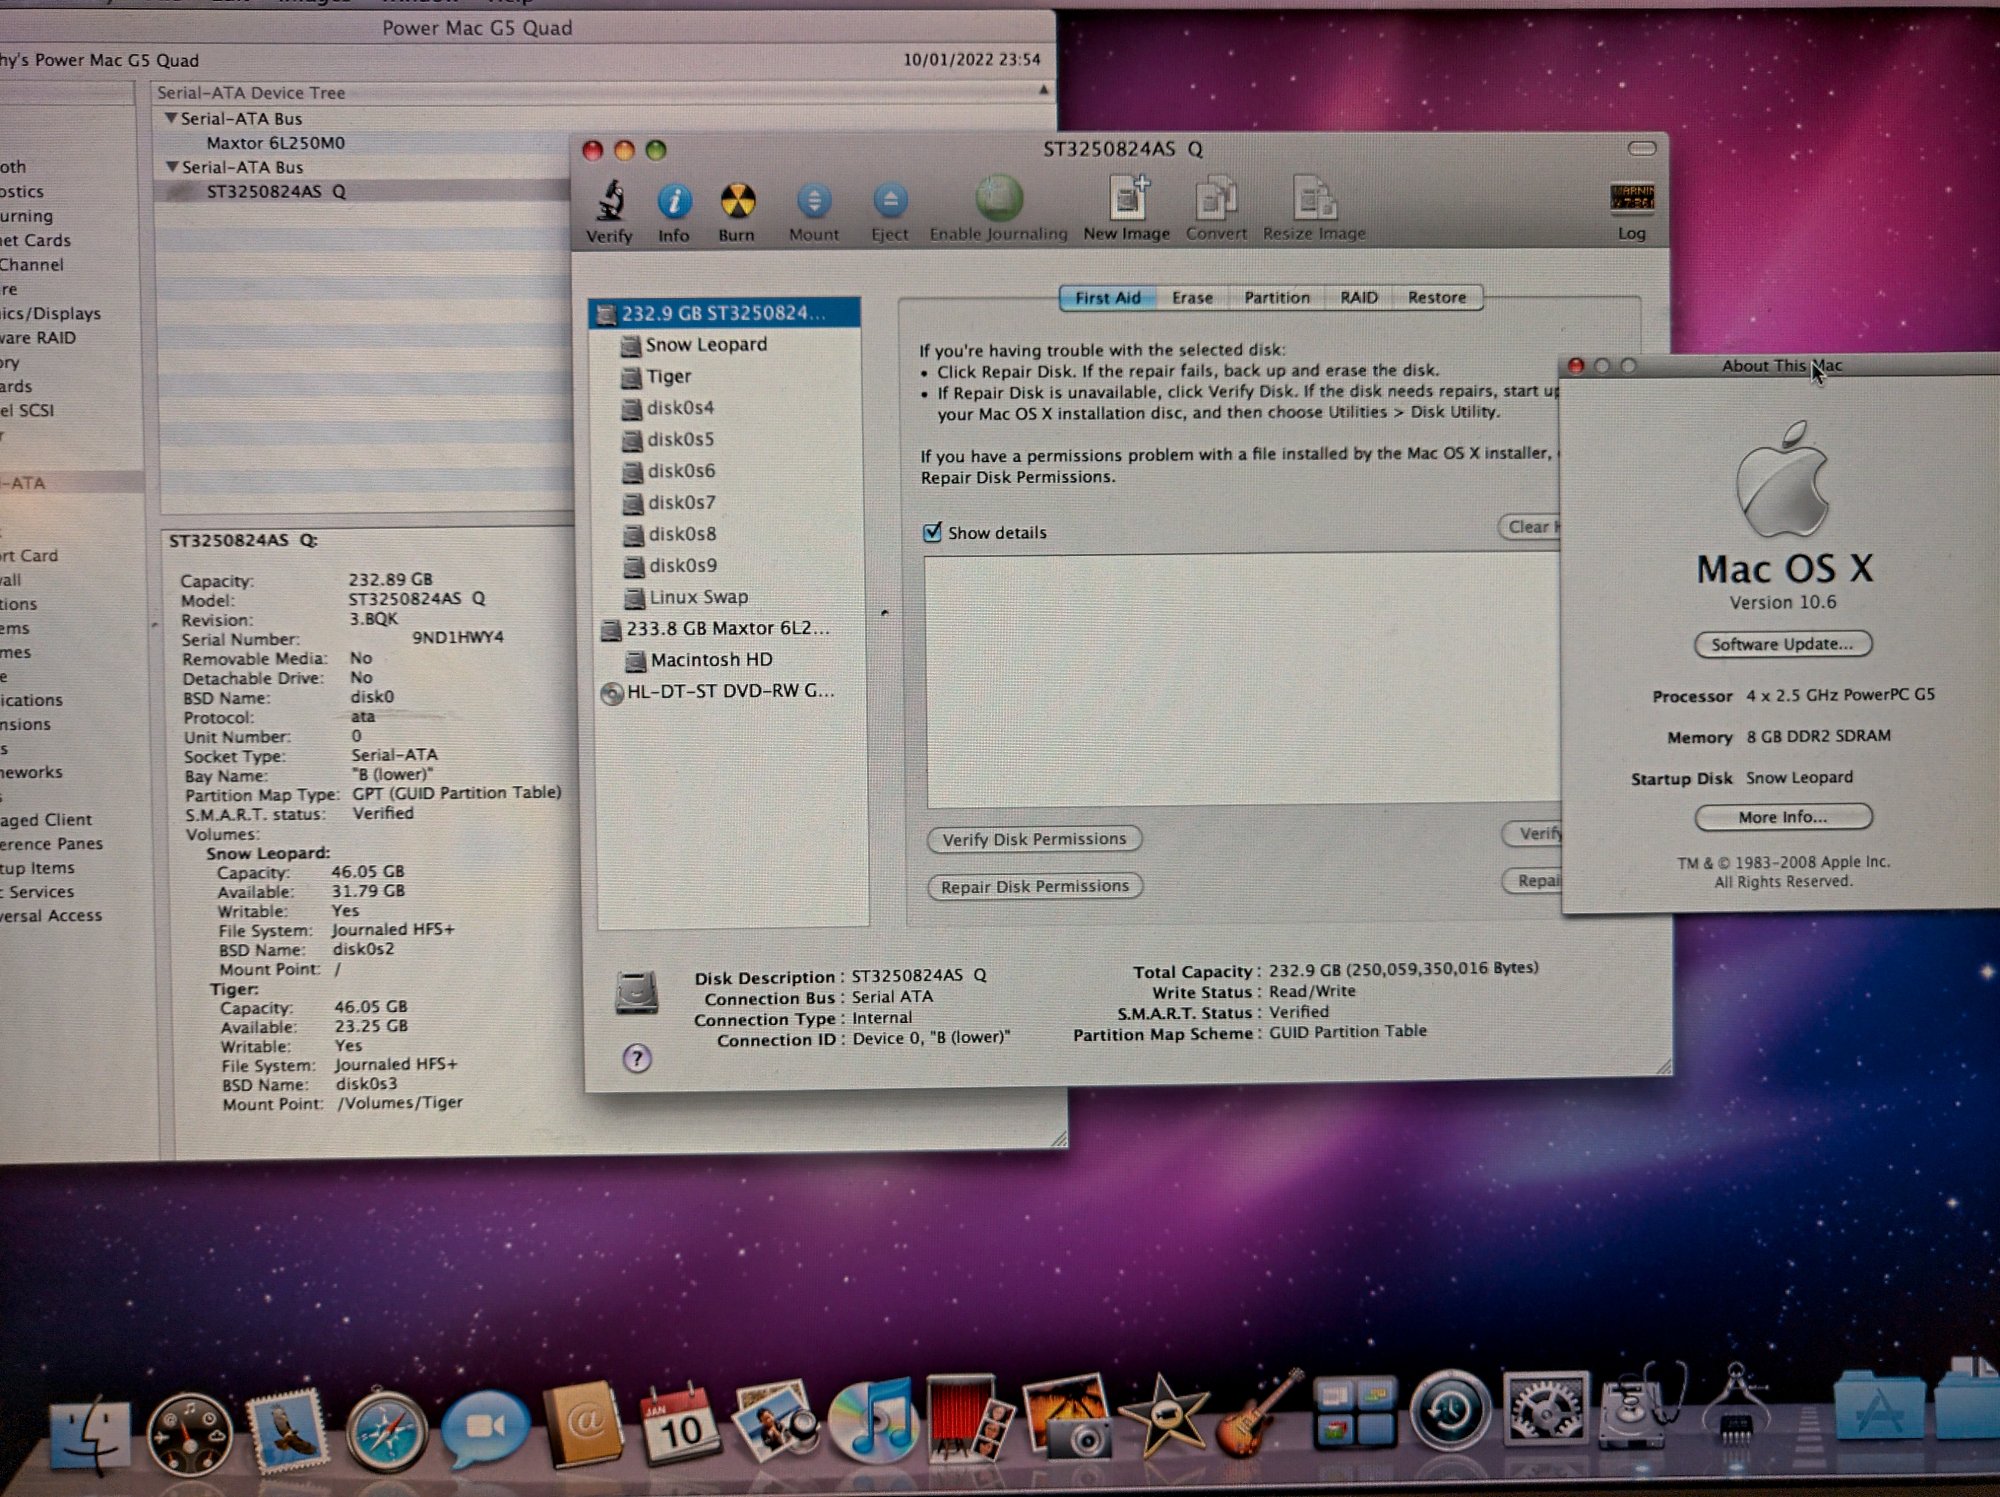Open Time Machine in the dock

[1448, 1412]
